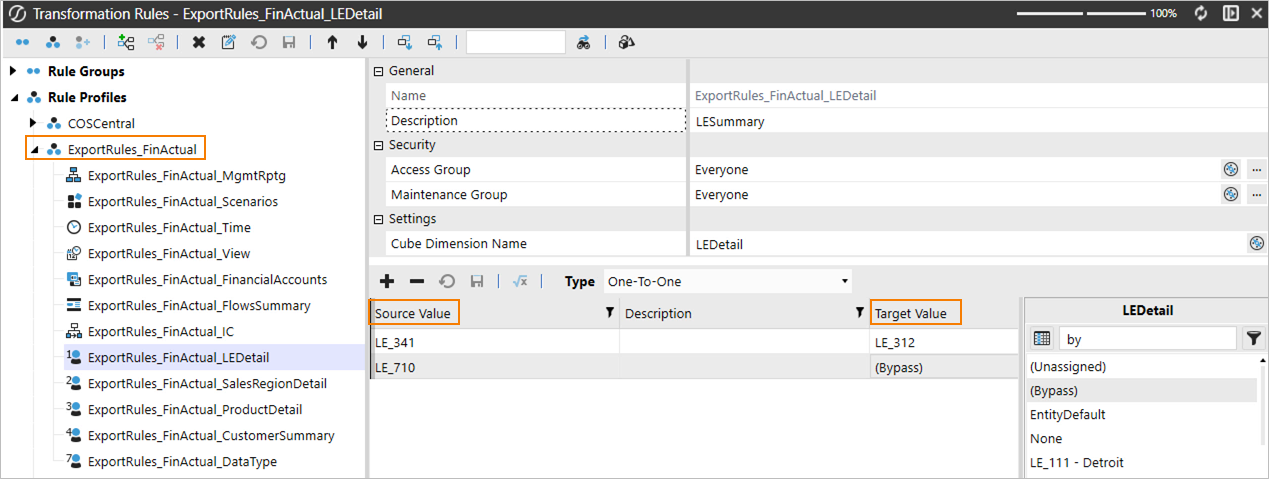The image size is (1269, 479).
Task: Click the LEDetail search field containing 'by'
Action: 1147,339
